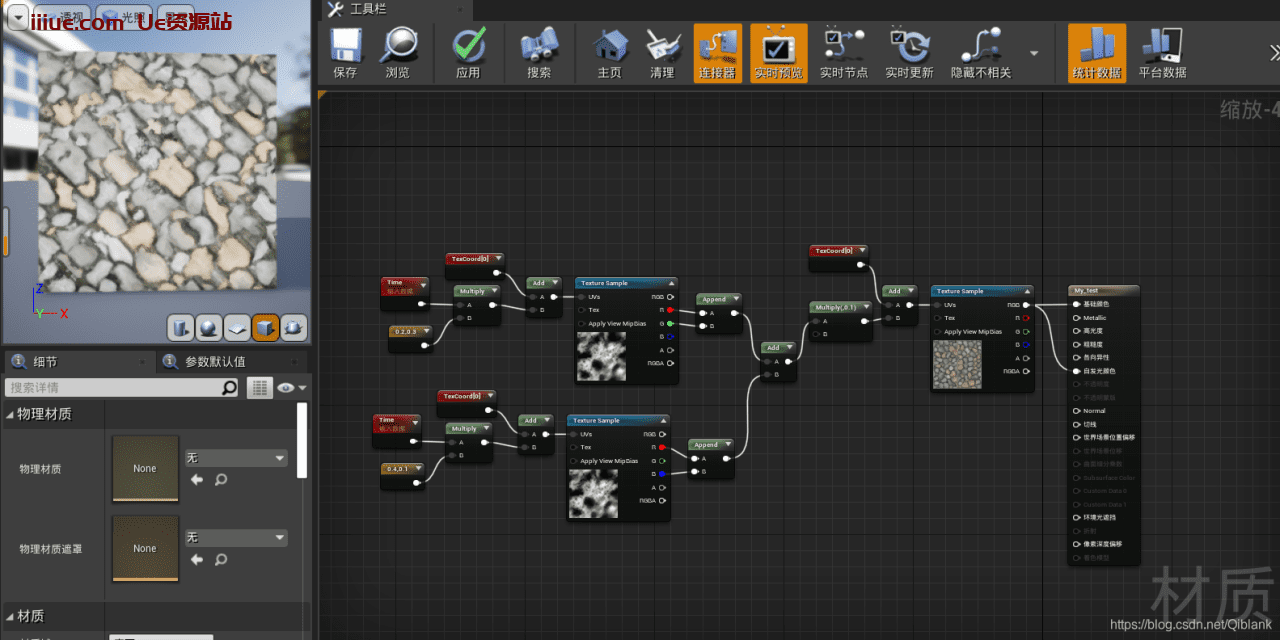Click the Save (保存) toolbar icon
The height and width of the screenshot is (640, 1280).
345,52
